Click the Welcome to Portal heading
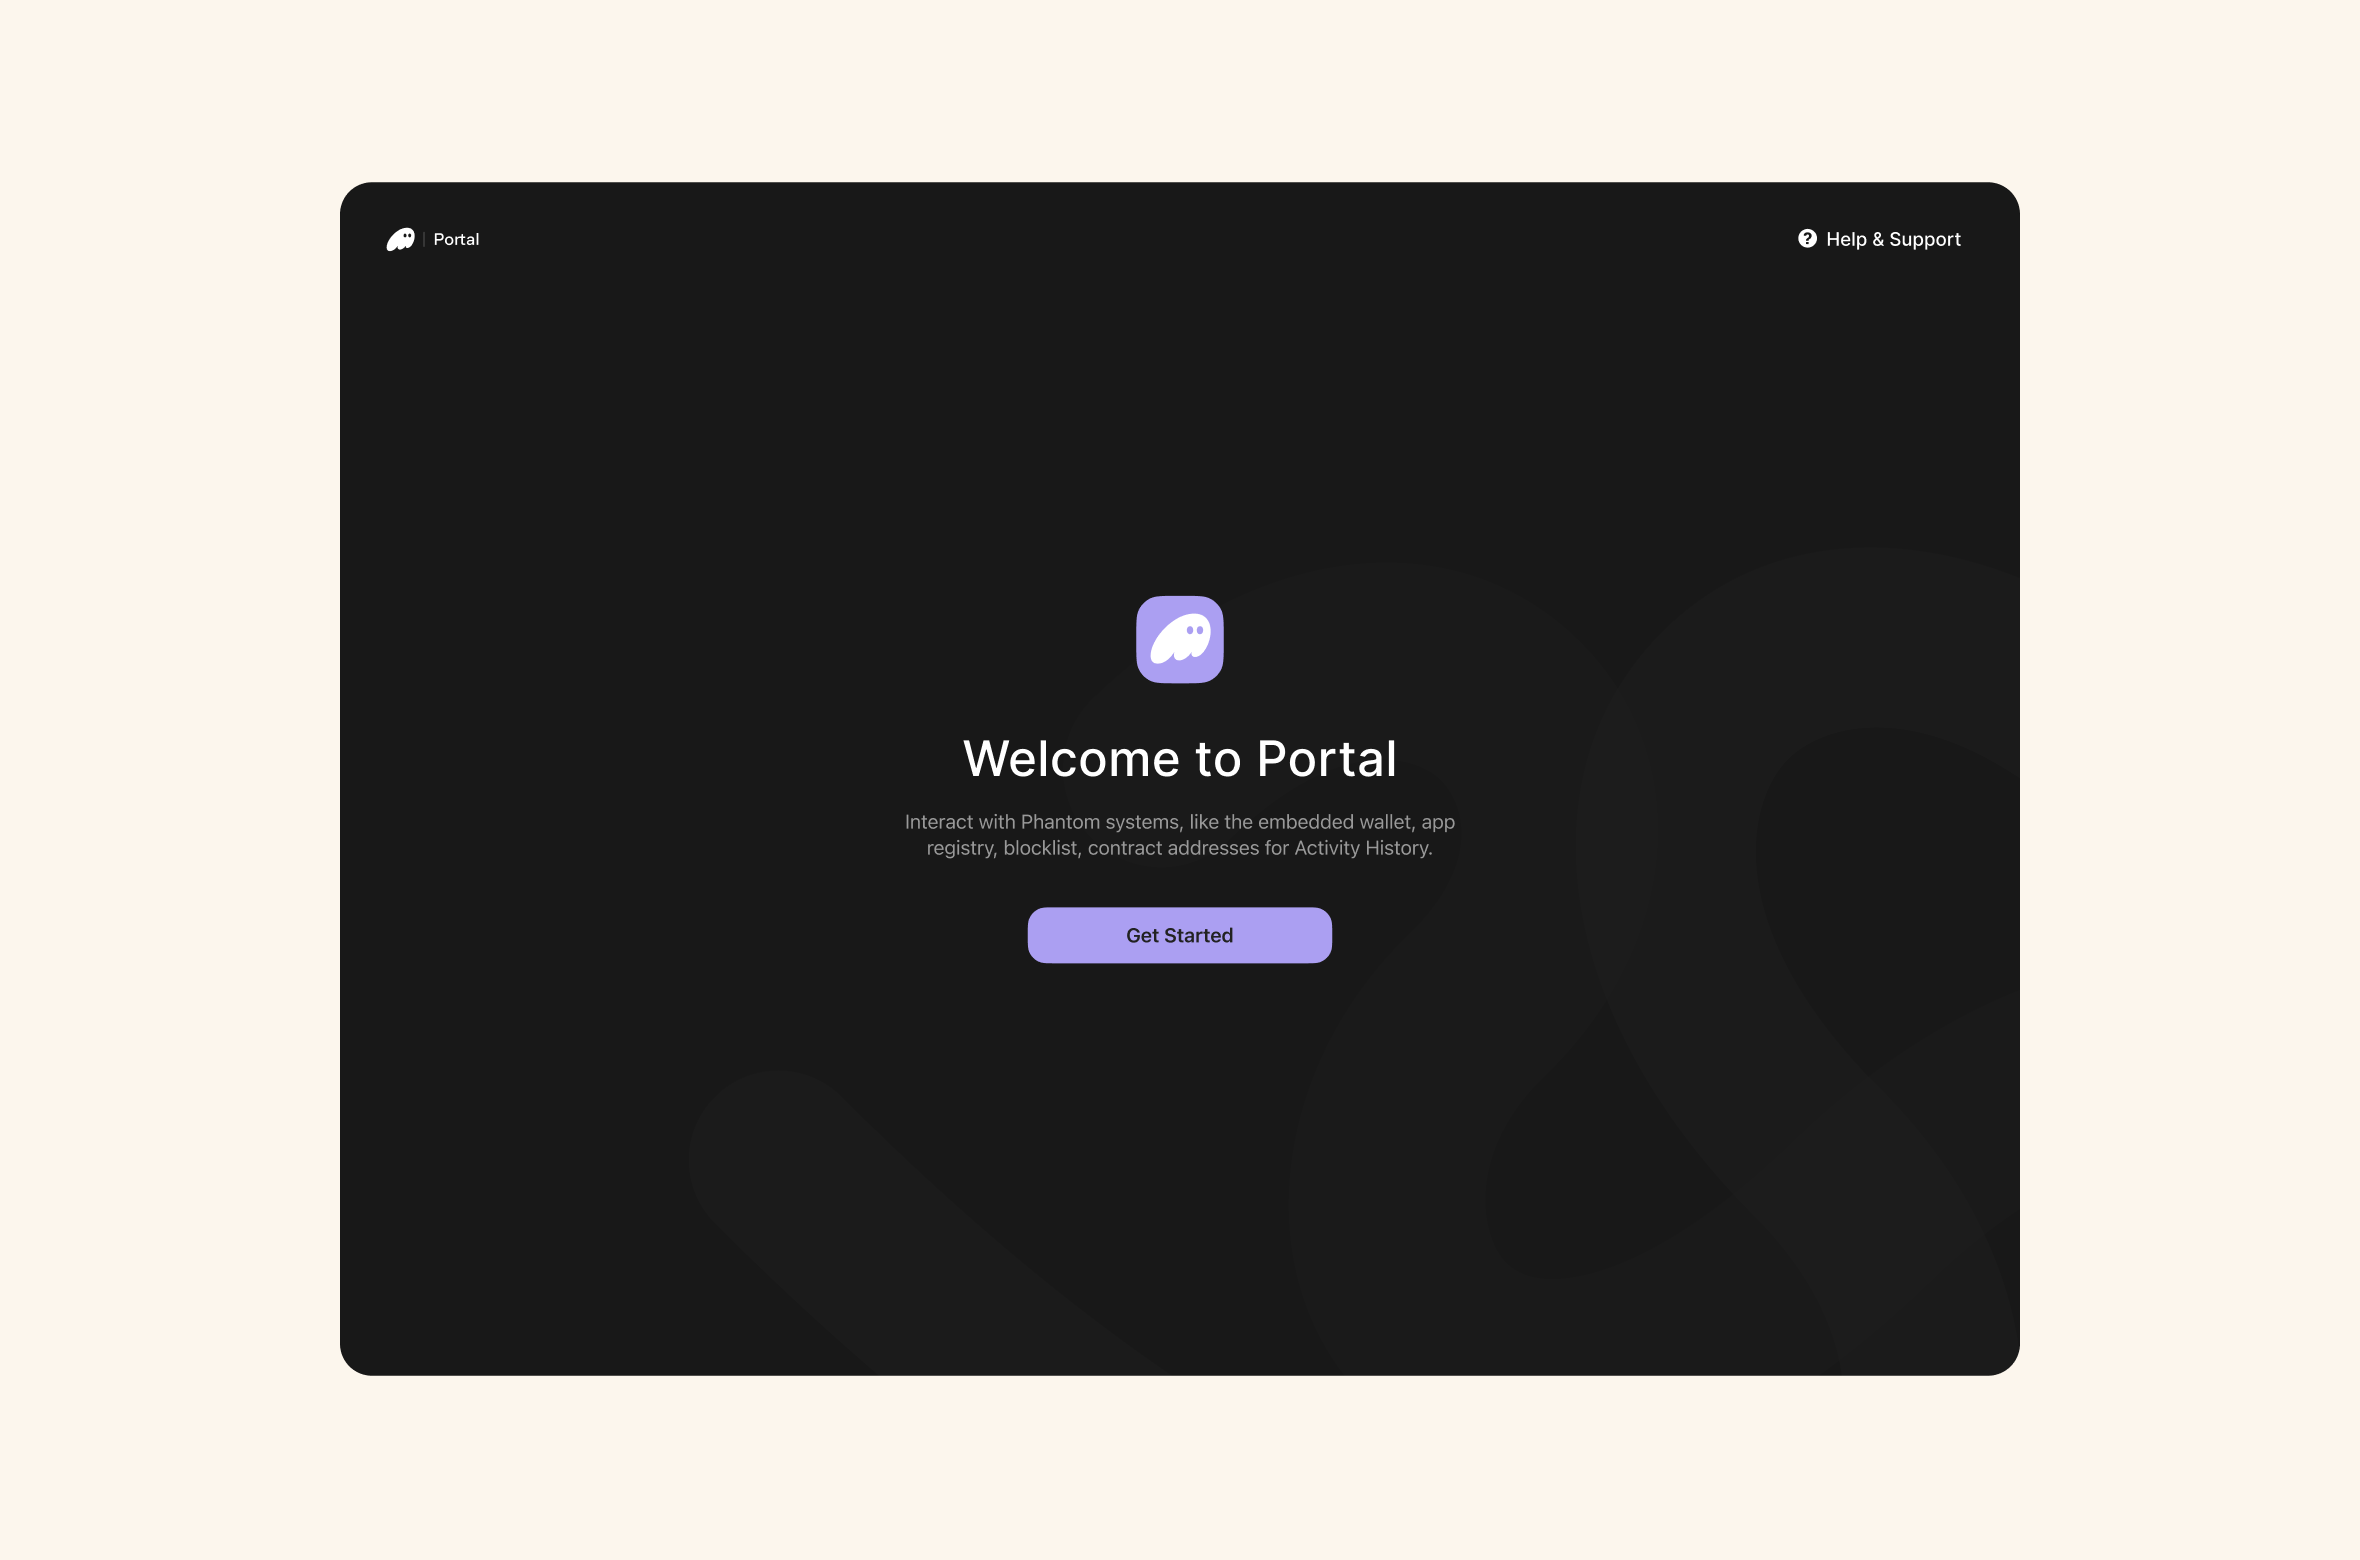2360x1560 pixels. [x=1180, y=759]
